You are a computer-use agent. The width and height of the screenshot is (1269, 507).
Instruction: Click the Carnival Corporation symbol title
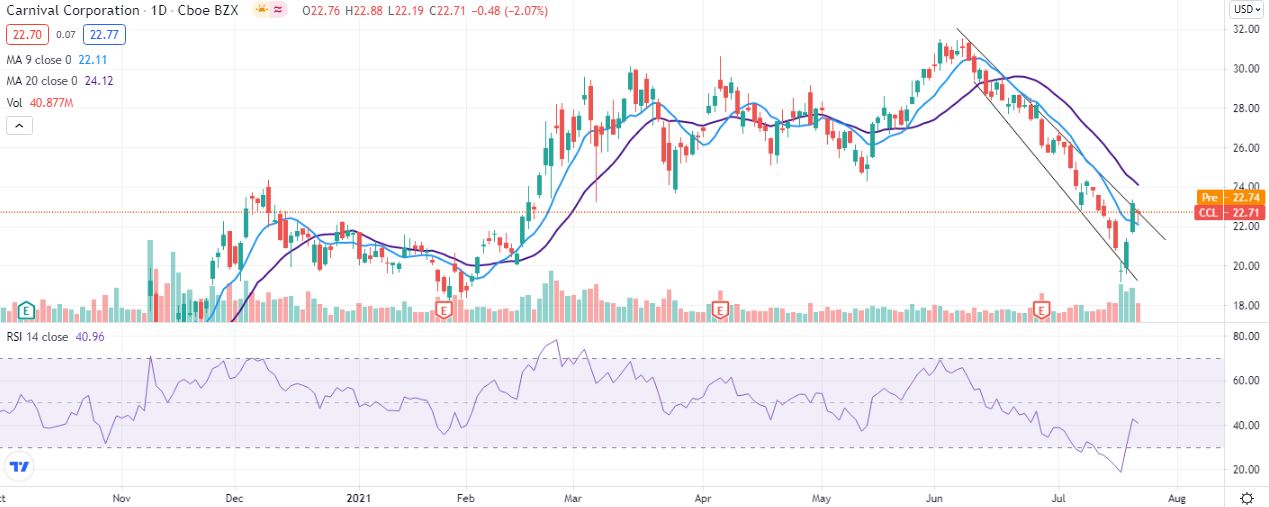[73, 10]
